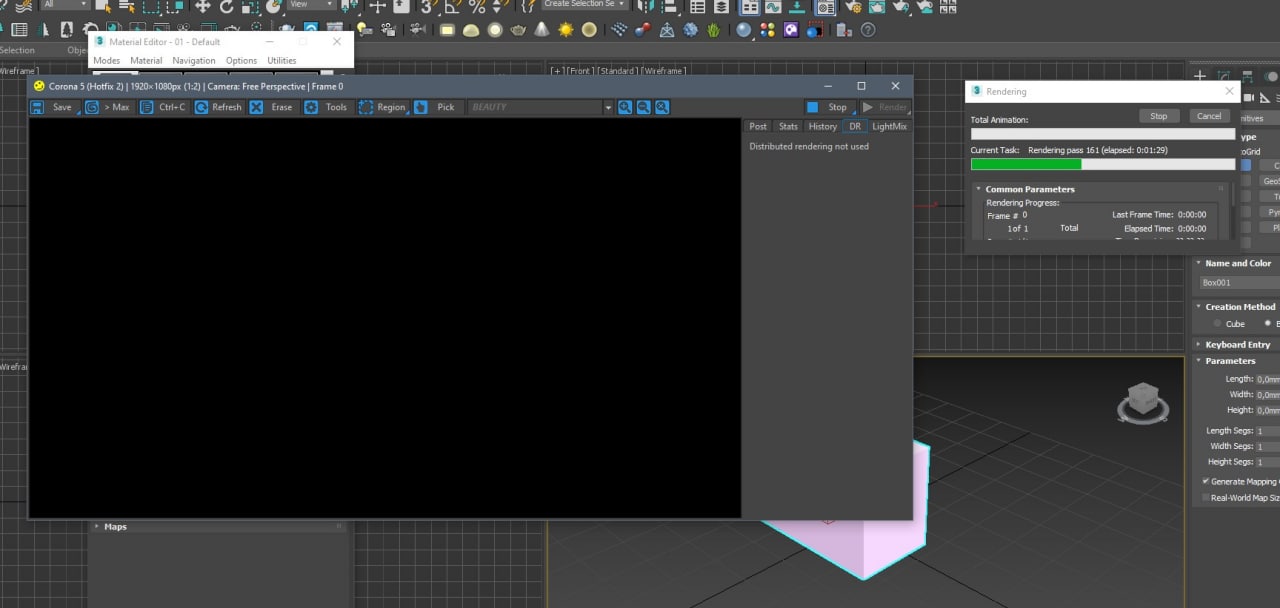Click the zoom to fit magnifier icon
This screenshot has width=1280, height=608.
(661, 107)
